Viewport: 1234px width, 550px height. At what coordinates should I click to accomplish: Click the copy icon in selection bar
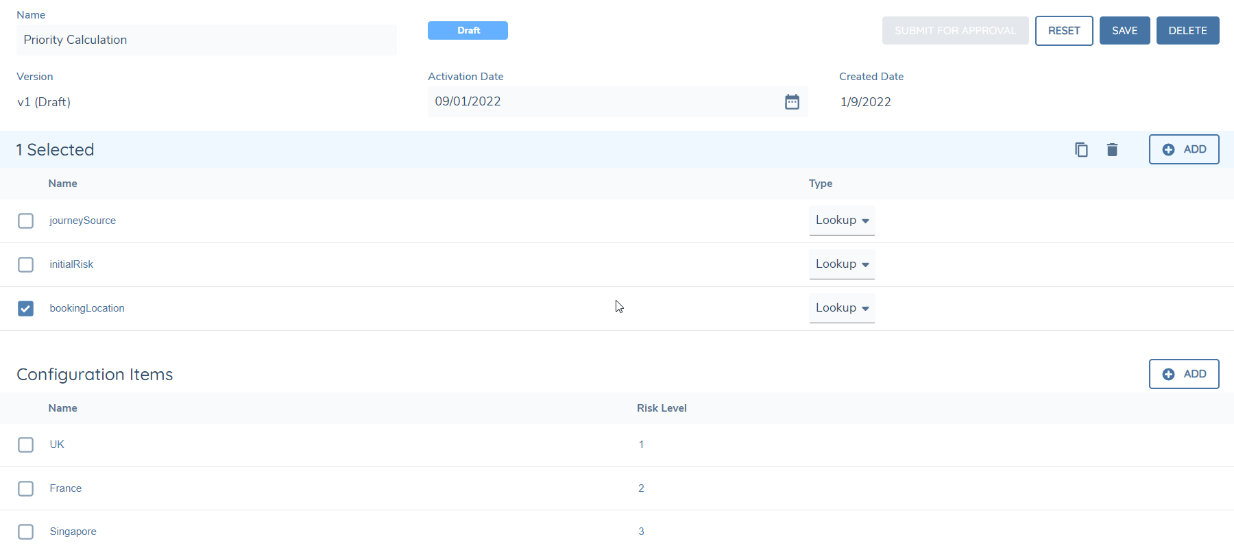(x=1081, y=150)
